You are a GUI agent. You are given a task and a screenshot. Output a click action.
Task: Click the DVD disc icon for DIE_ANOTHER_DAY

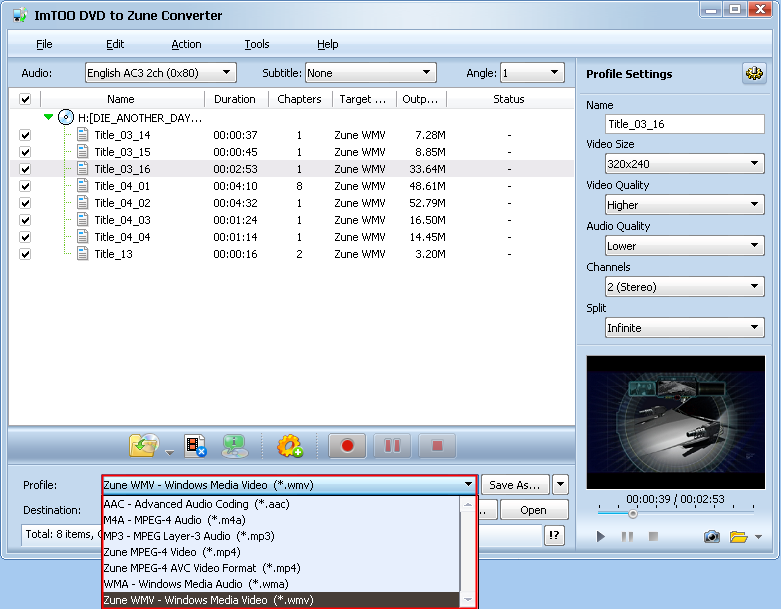(x=66, y=118)
